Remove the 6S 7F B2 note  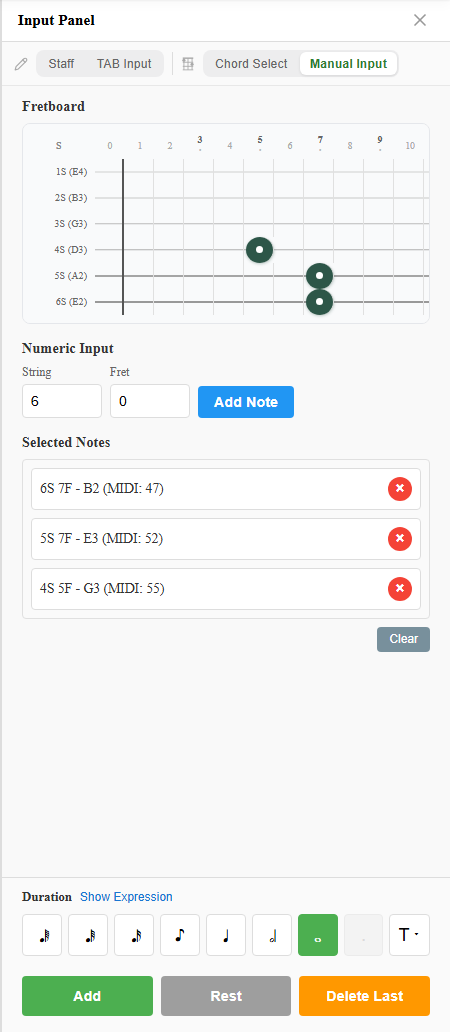[400, 489]
